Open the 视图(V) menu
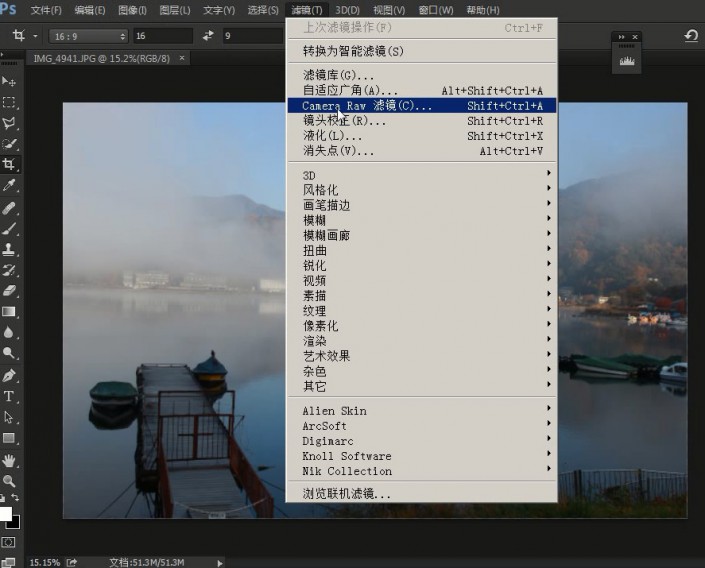This screenshot has height=568, width=705. pyautogui.click(x=389, y=10)
